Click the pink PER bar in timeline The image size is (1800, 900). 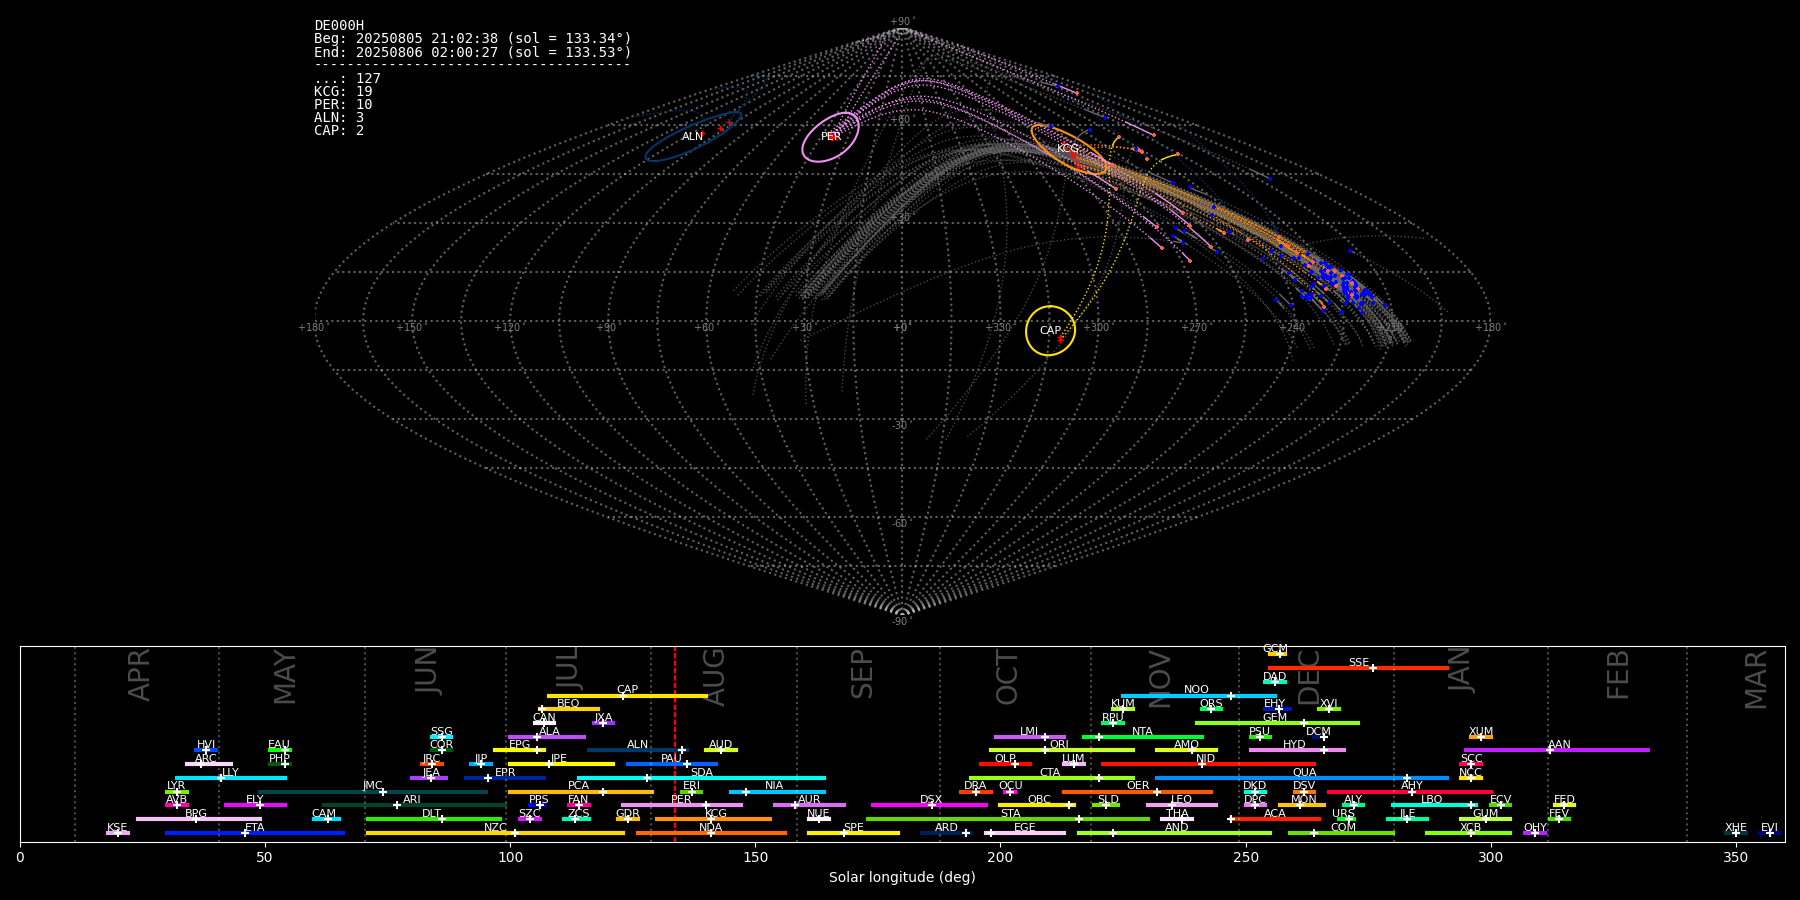(x=682, y=805)
